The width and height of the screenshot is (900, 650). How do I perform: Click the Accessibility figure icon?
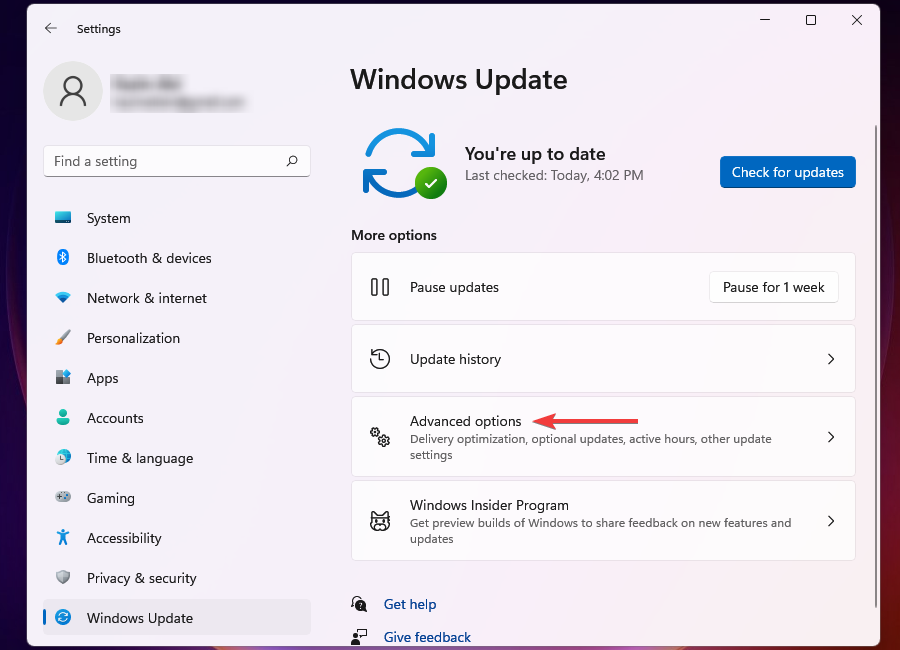[63, 537]
